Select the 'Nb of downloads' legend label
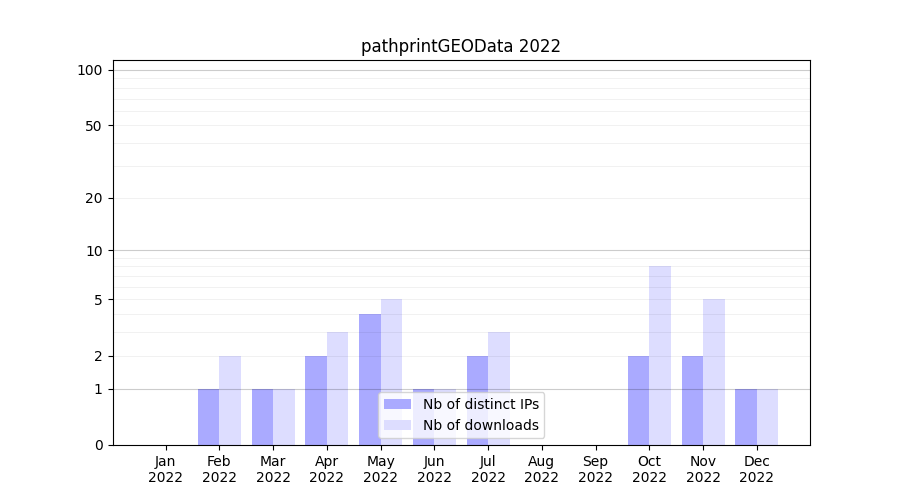The image size is (900, 500). 480,425
